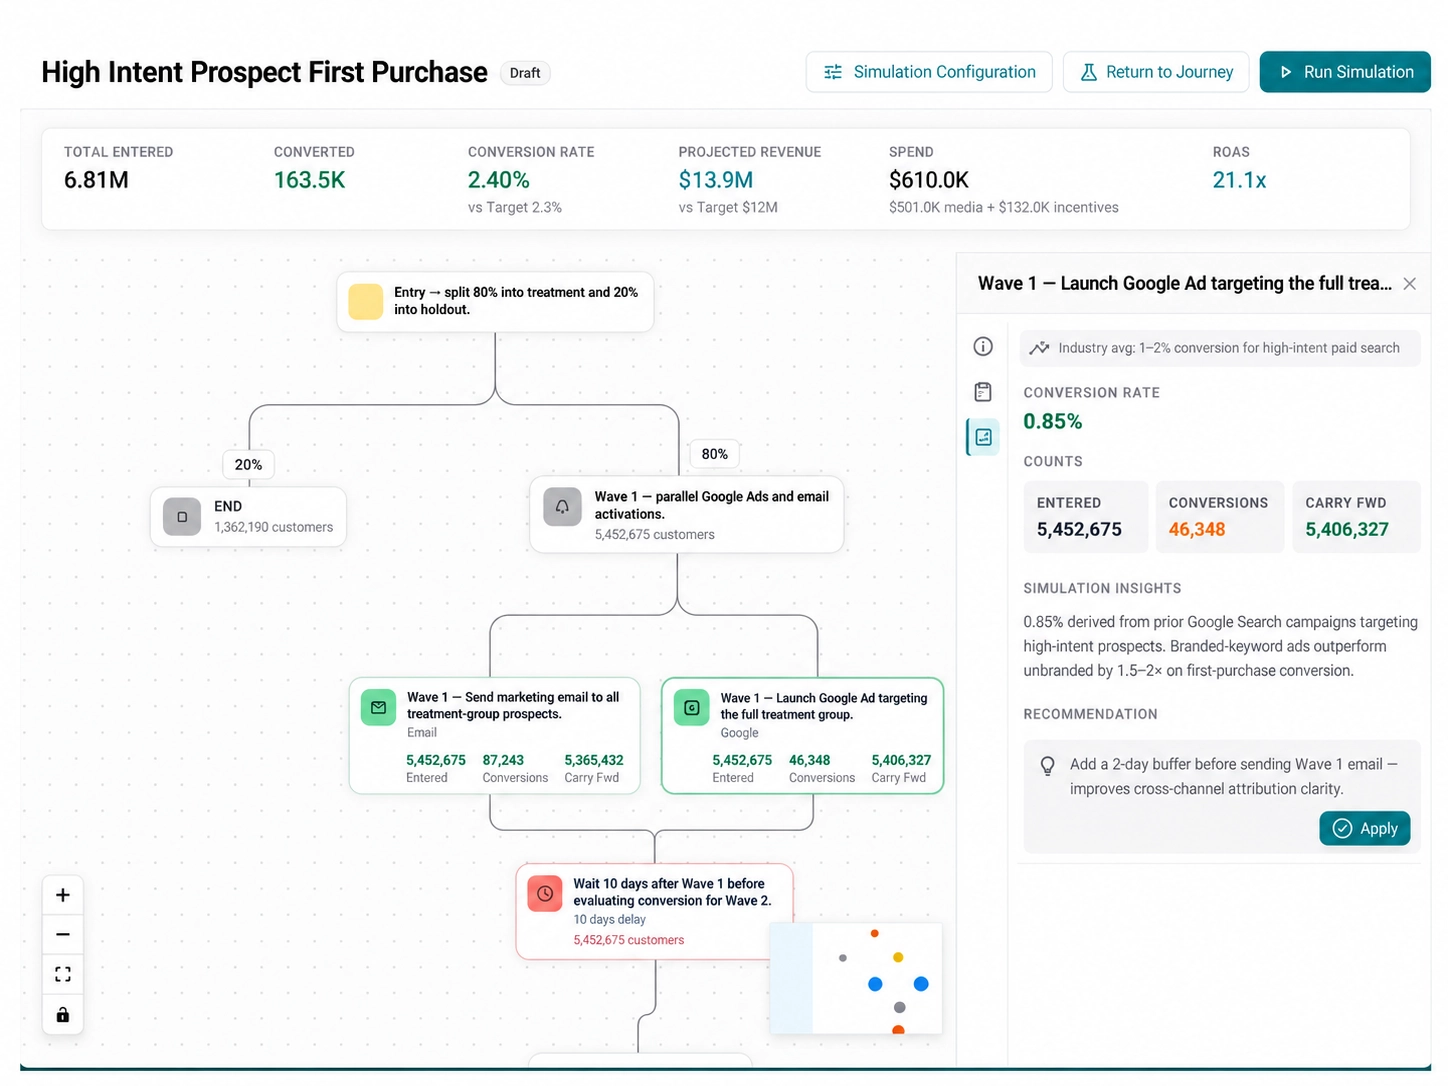Screen dimensions: 1448x1086
Task: Select the Wave 1 Launch Google Ad node title
Action: click(x=824, y=706)
